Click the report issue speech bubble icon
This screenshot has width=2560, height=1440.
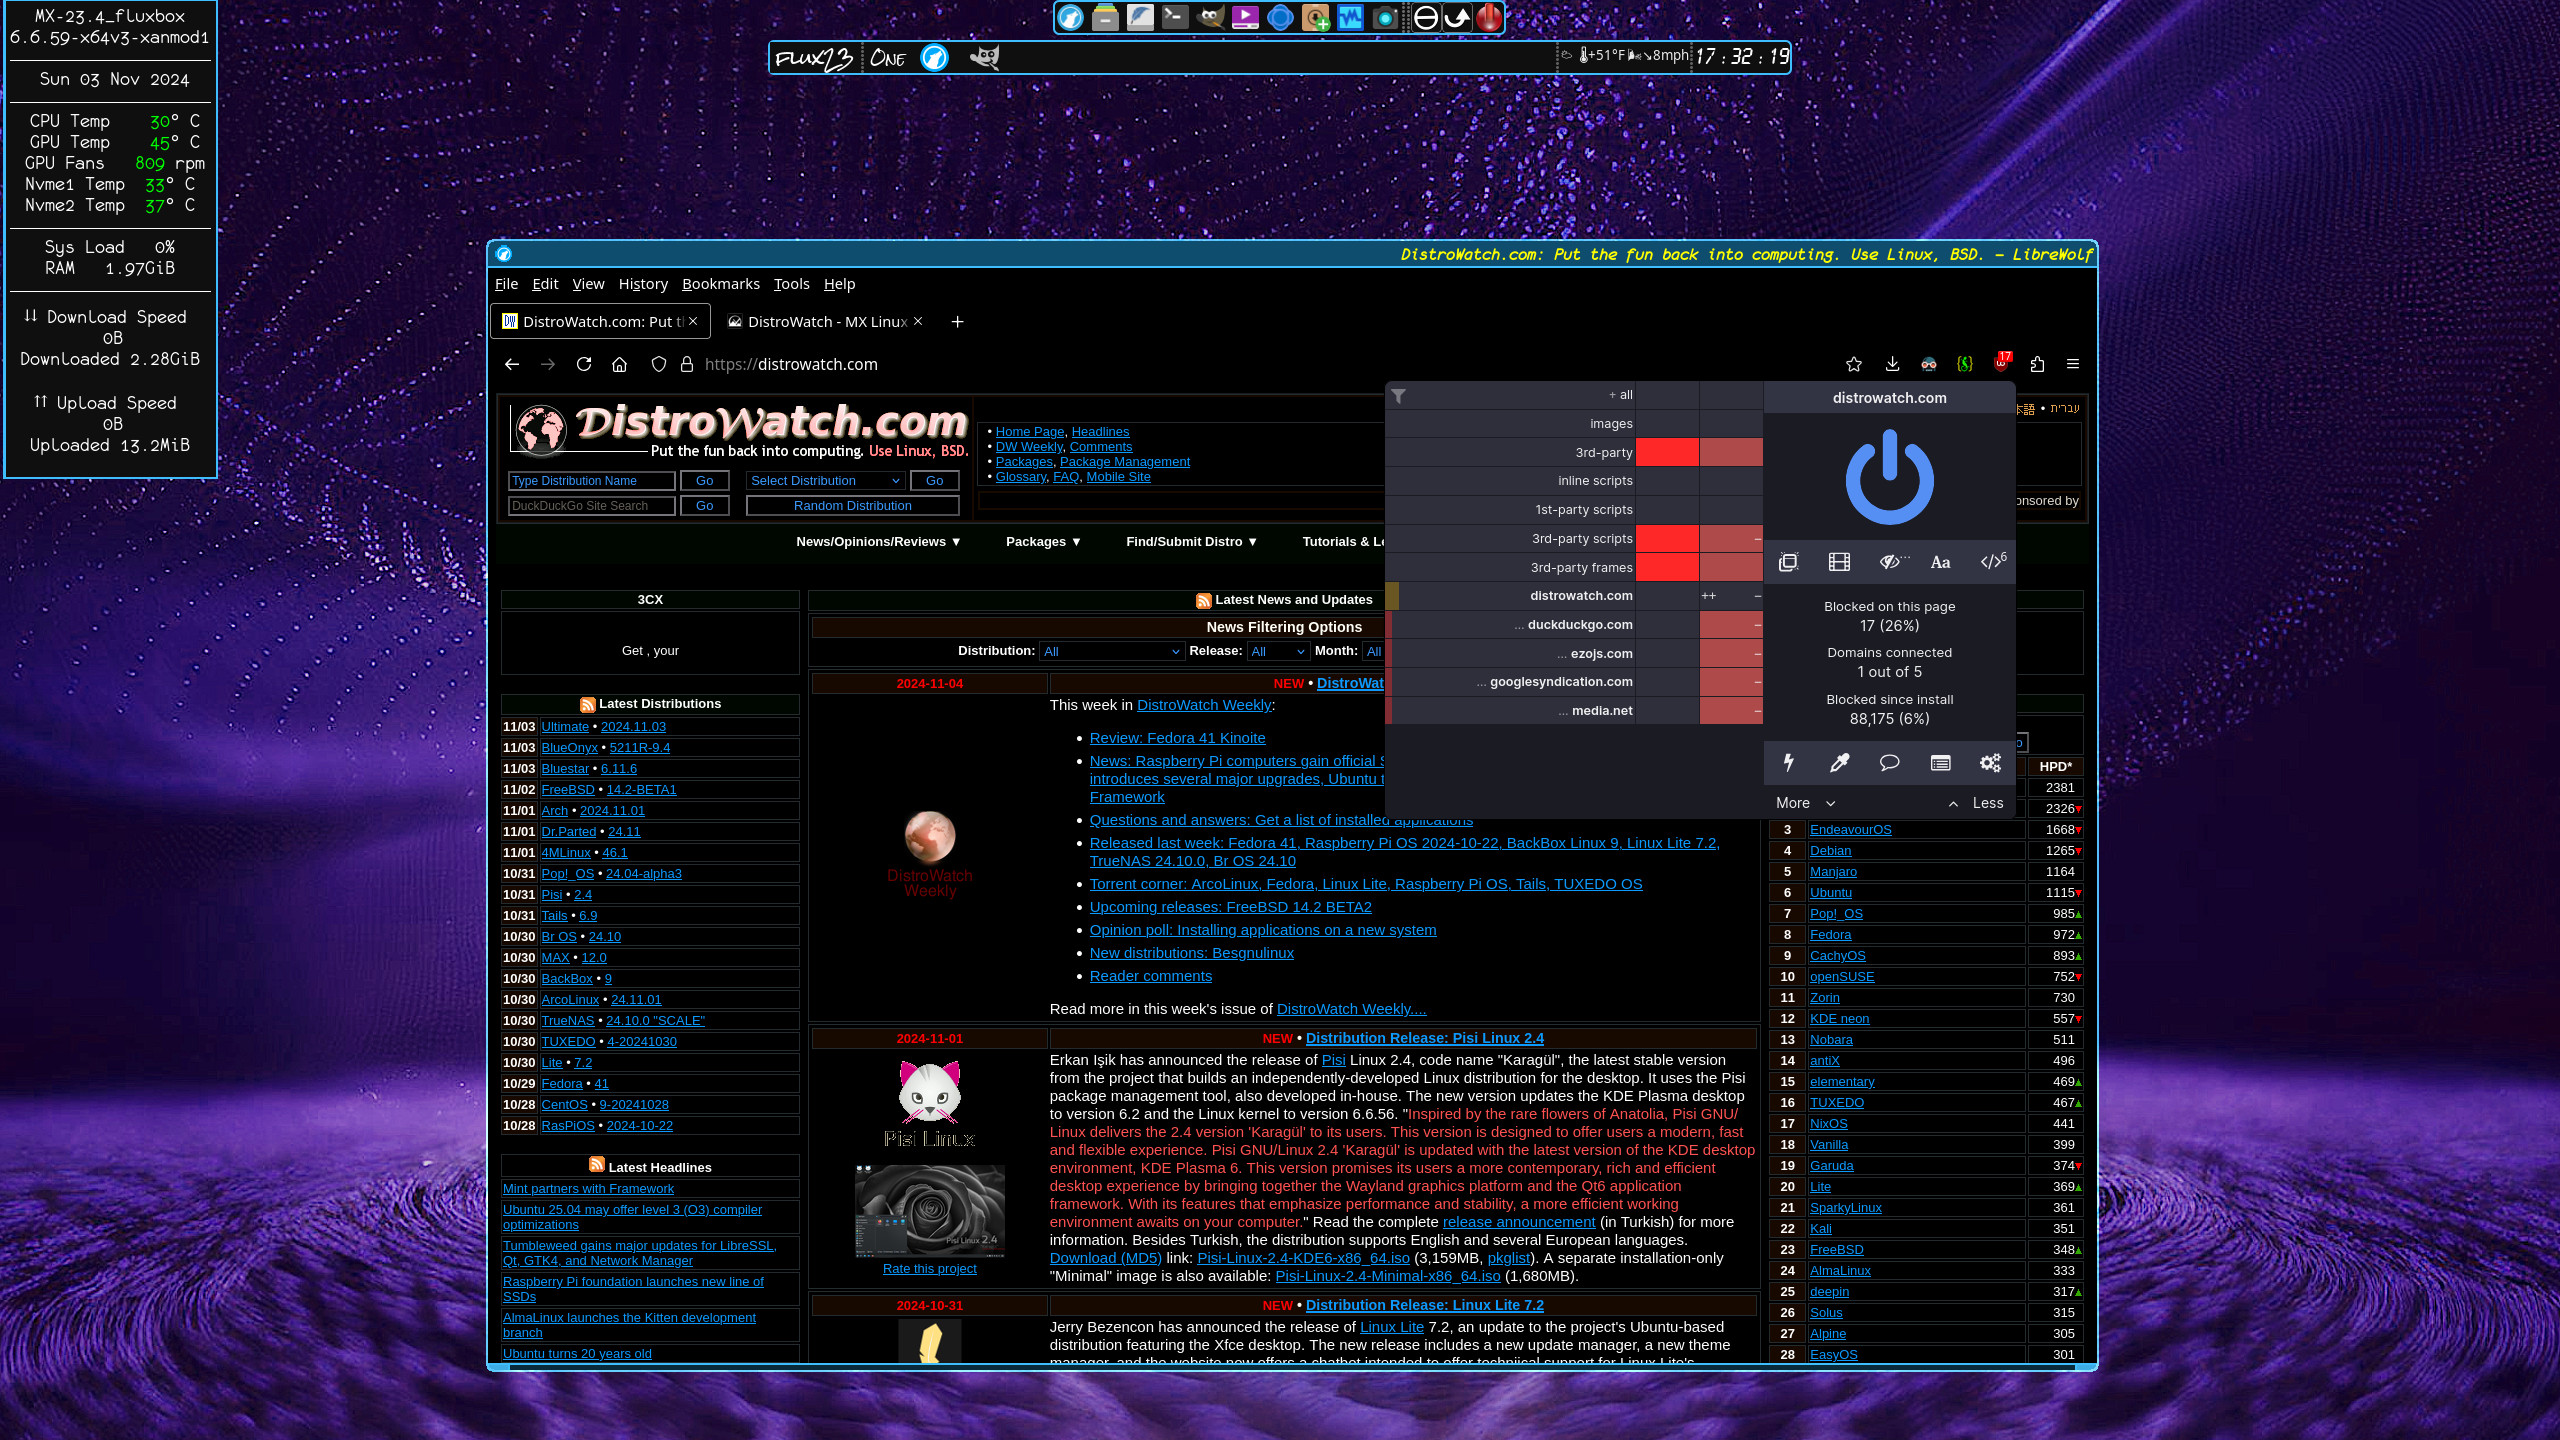[1889, 763]
